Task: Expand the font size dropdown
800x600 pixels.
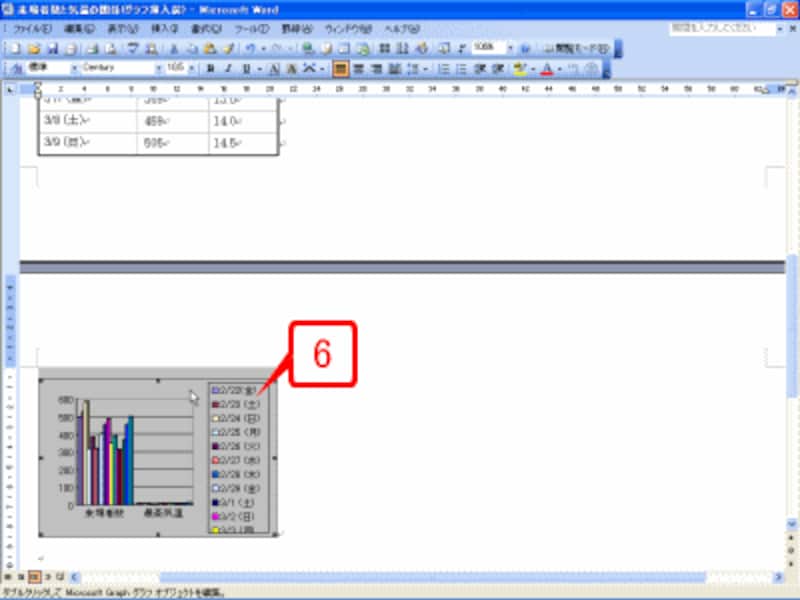Action: (193, 69)
